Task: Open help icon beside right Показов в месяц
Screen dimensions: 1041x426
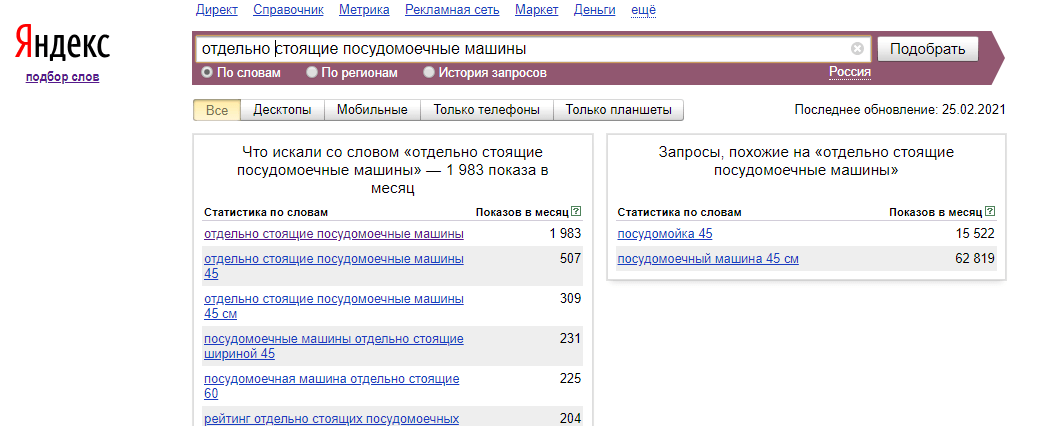Action: tap(991, 212)
